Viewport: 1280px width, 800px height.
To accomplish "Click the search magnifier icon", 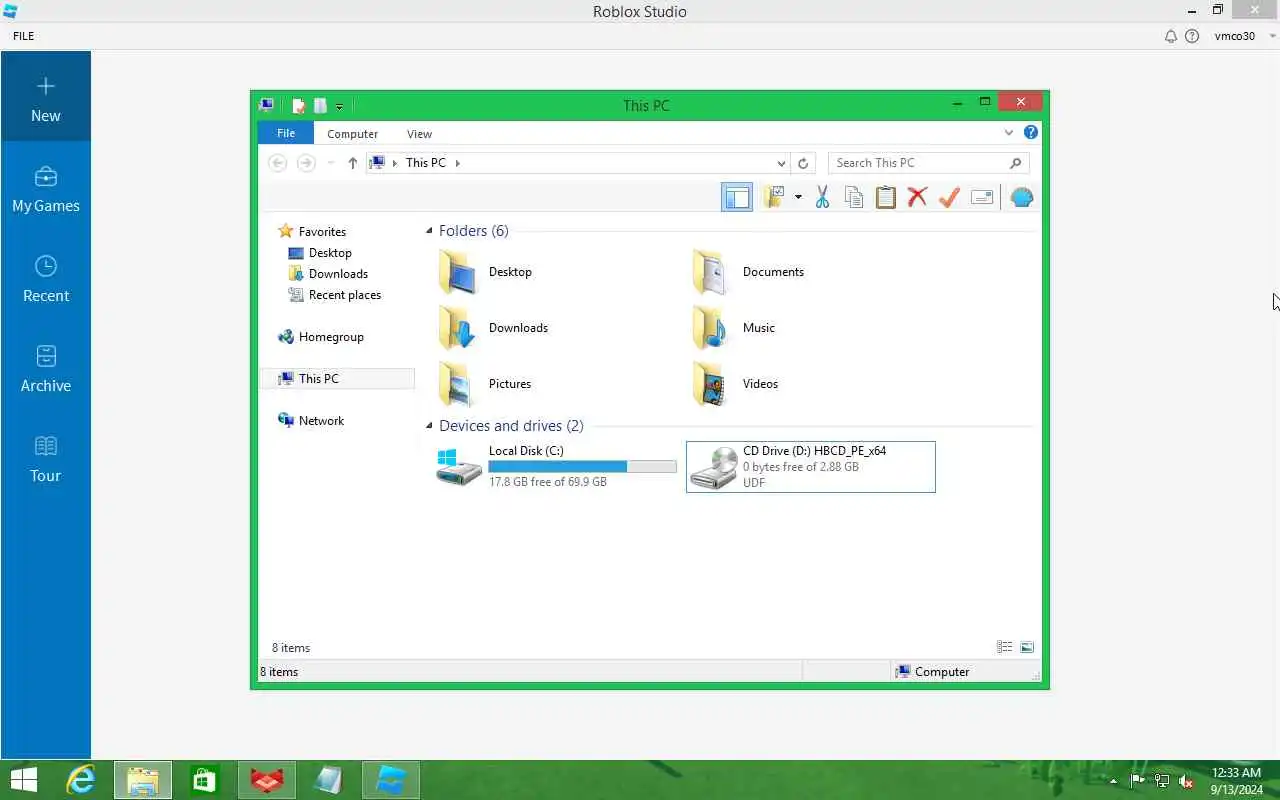I will click(1015, 163).
